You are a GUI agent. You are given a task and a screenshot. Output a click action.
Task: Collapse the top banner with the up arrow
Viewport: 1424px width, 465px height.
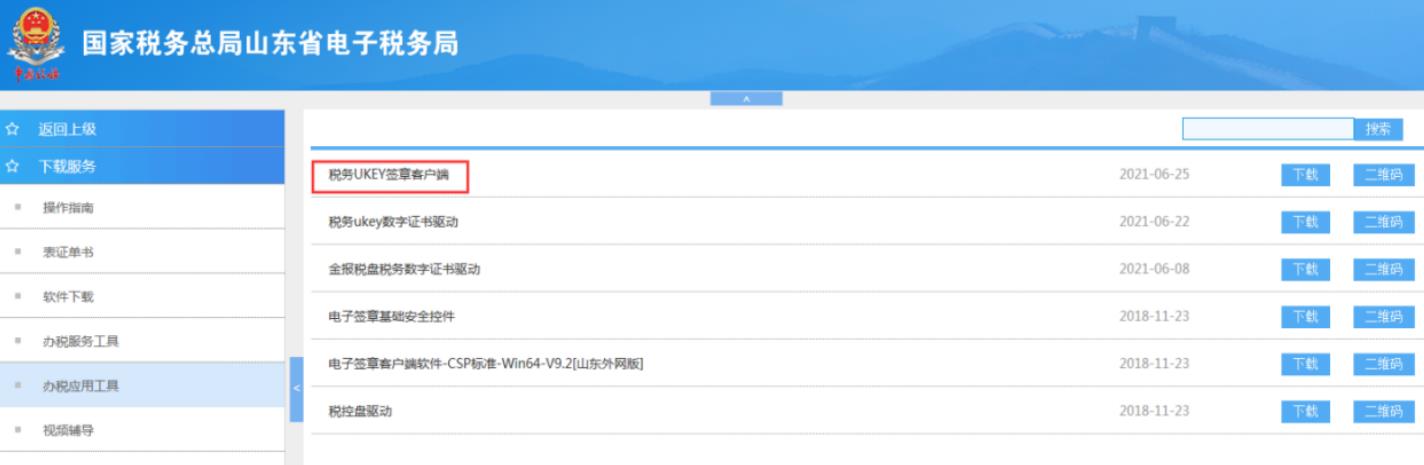(x=746, y=99)
